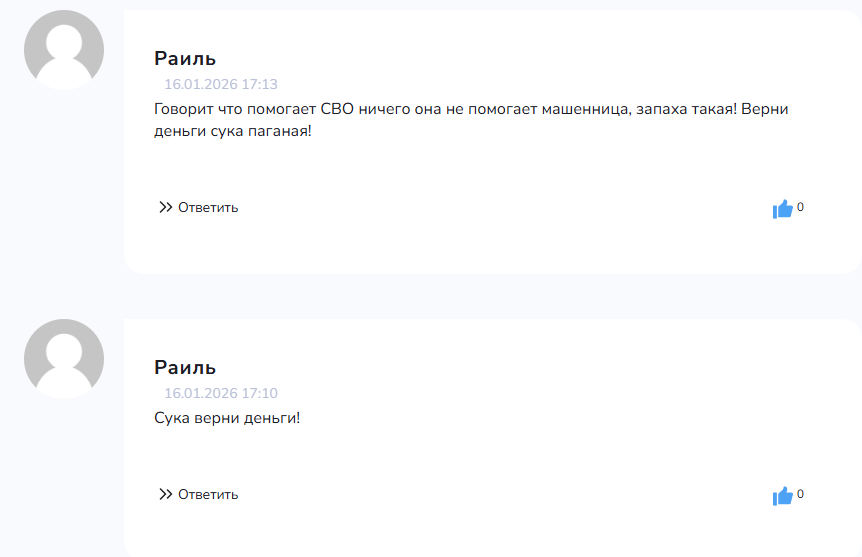The image size is (862, 557).
Task: Open author name Раиль on 17:13 comment
Action: [x=185, y=58]
